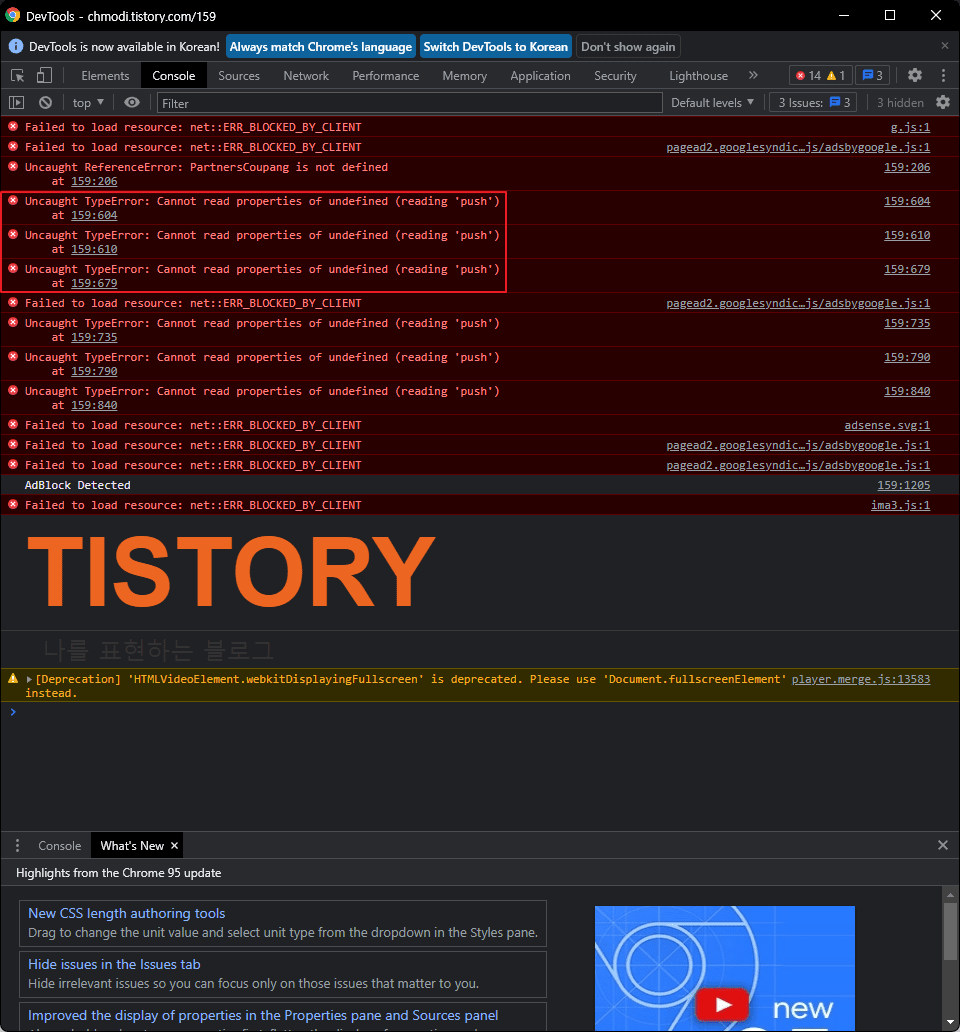
Task: Follow the 'at 159:679' stack link
Action: click(94, 283)
